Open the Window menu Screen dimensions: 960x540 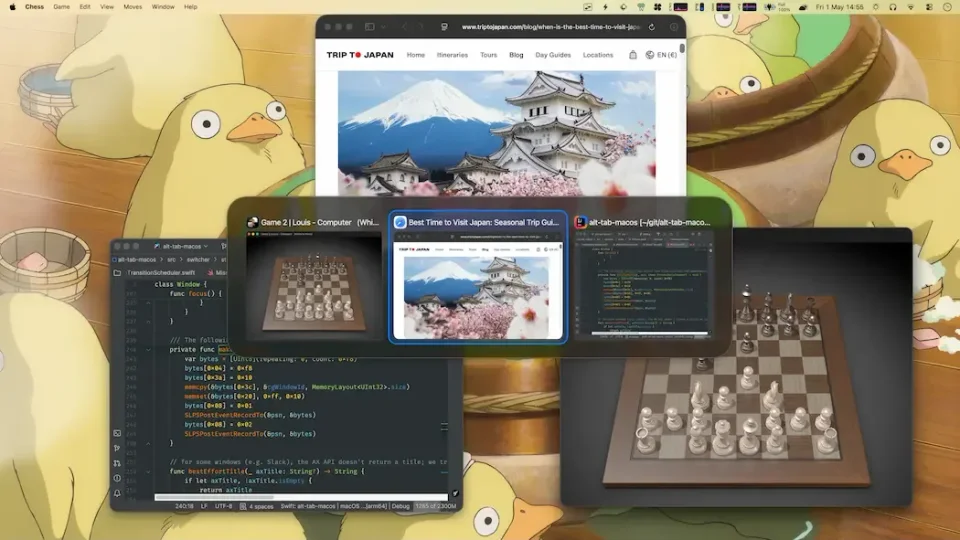163,7
